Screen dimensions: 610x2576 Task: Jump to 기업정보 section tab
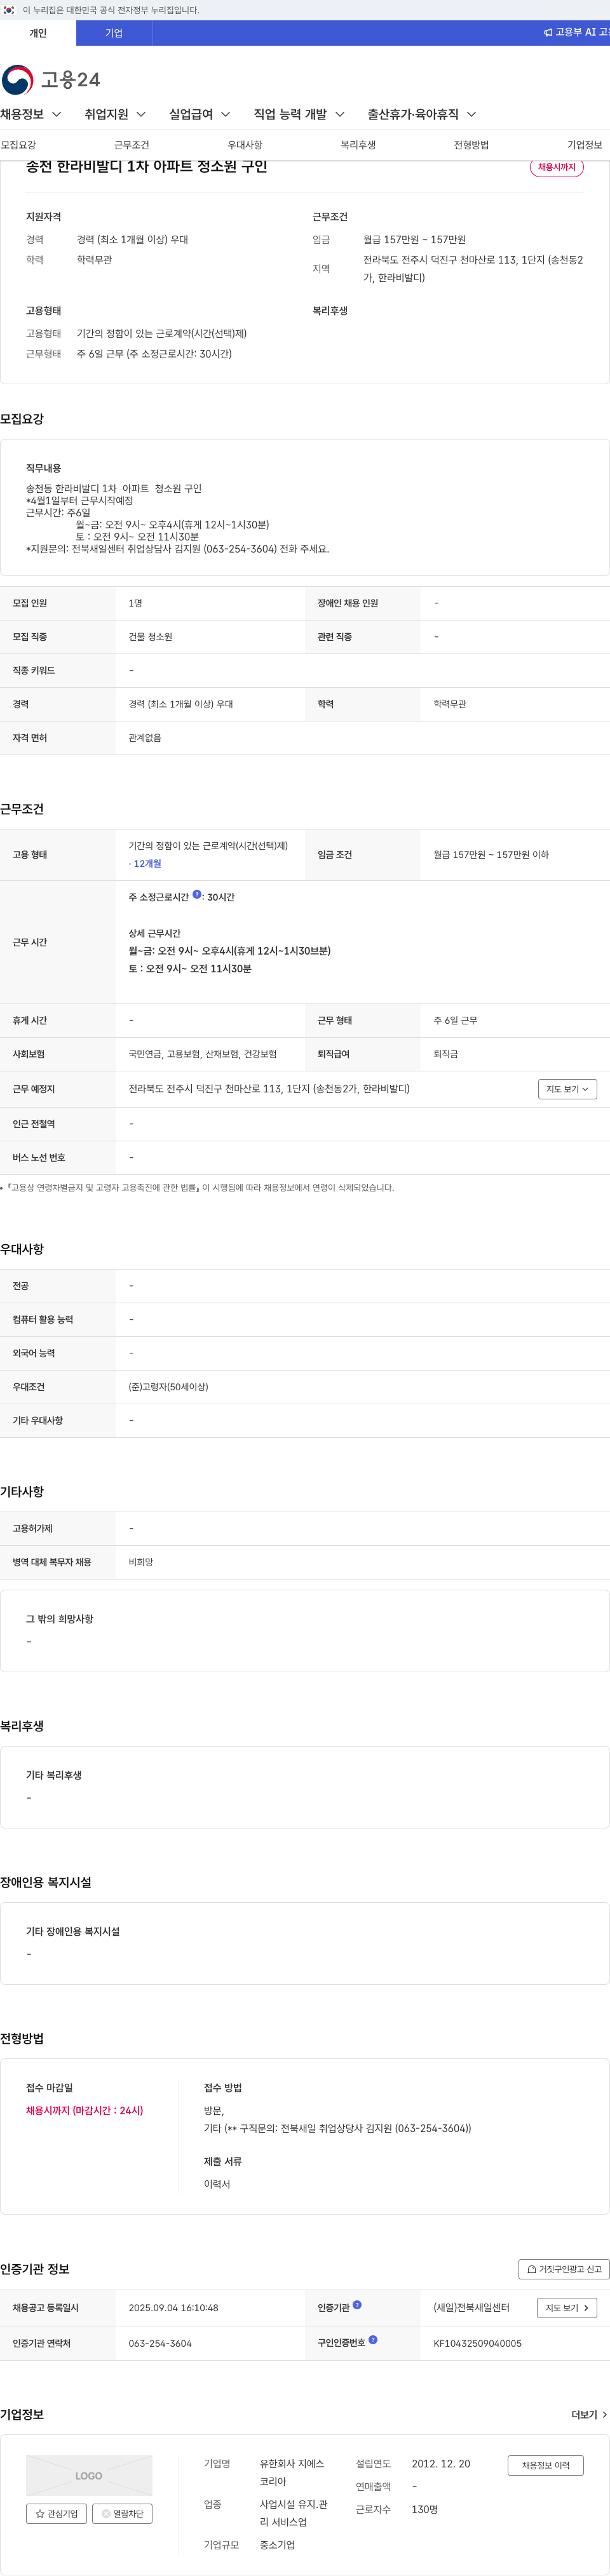[585, 145]
